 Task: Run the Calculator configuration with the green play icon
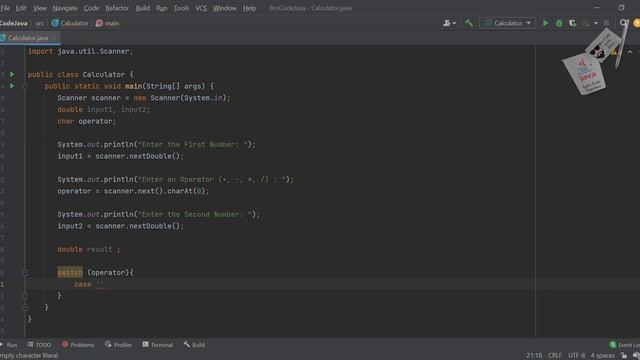(545, 23)
